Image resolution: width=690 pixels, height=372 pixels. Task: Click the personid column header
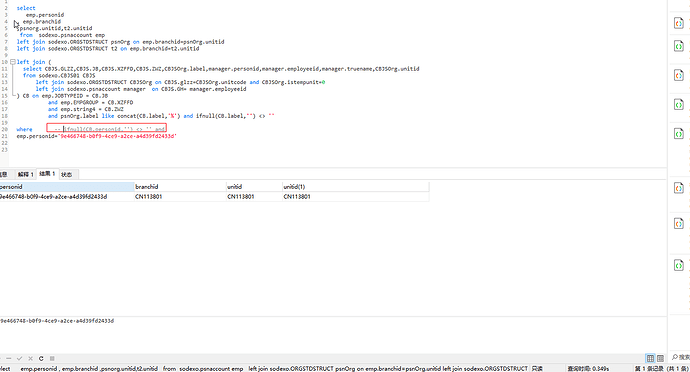click(x=66, y=187)
